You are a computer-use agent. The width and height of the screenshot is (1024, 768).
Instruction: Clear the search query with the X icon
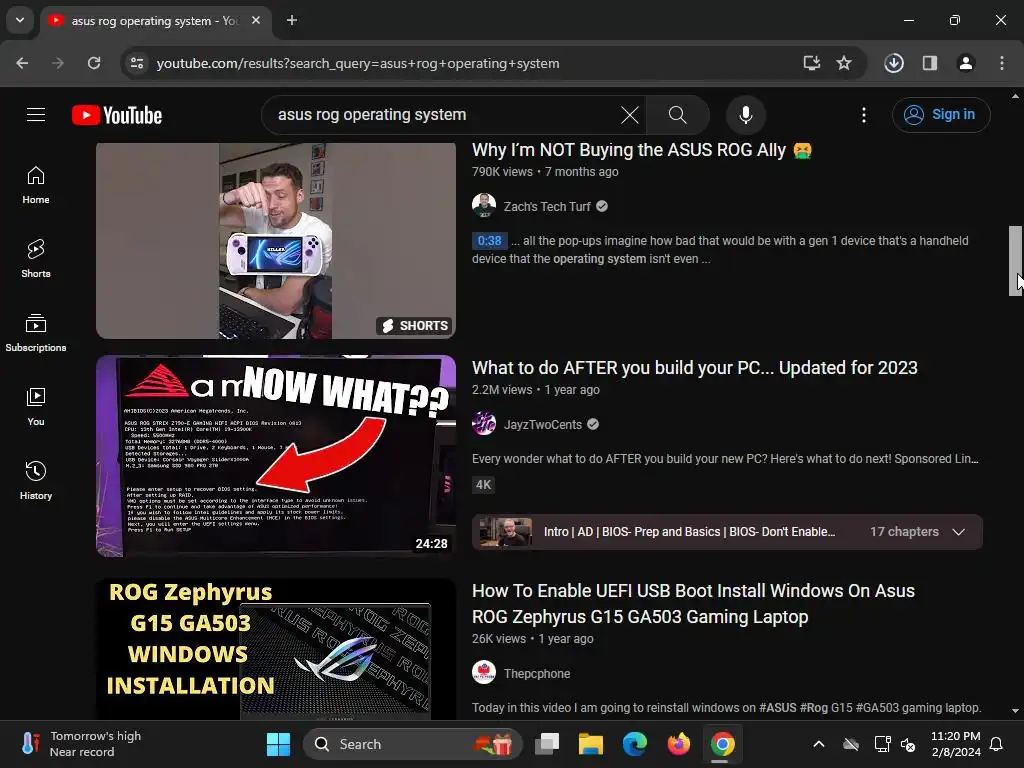[x=630, y=115]
